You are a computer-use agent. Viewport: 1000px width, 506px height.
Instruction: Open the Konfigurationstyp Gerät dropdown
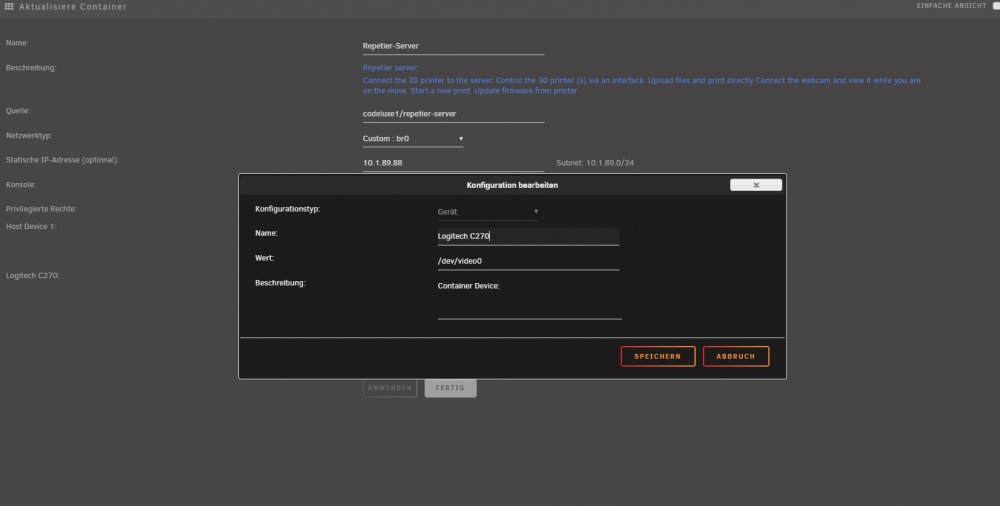coord(488,212)
